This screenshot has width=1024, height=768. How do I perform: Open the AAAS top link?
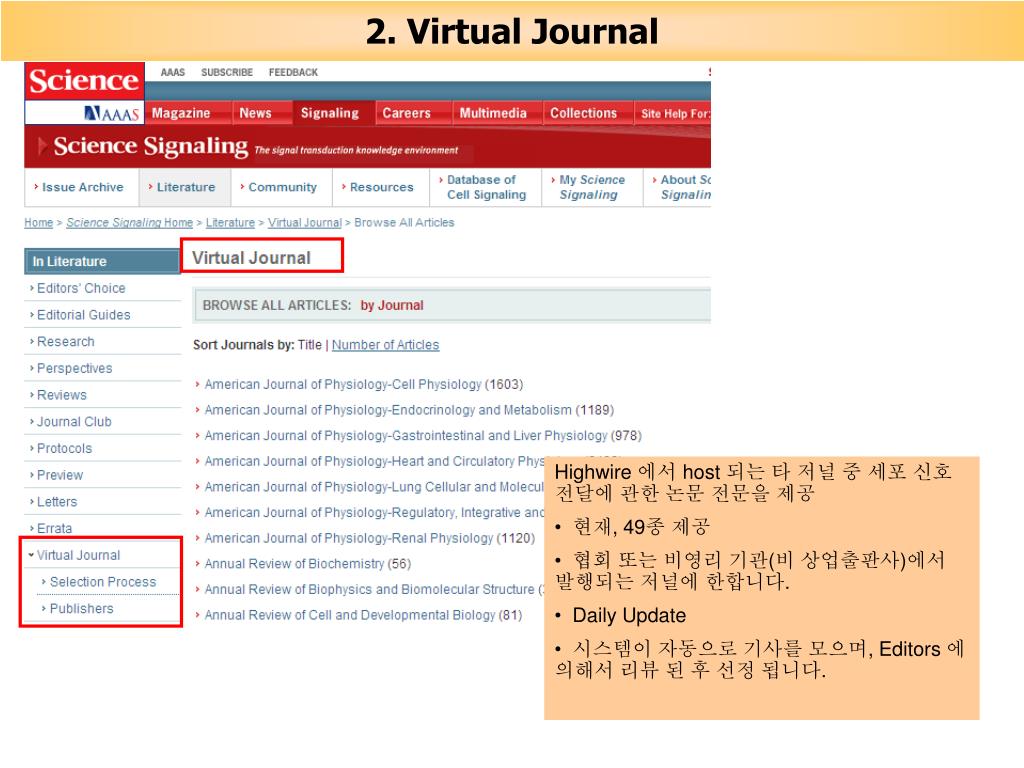point(173,72)
